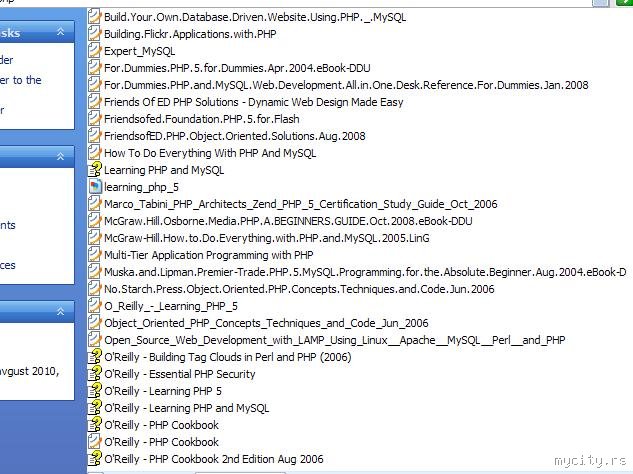Click the icon for McGraw-Hill.How.to.Do.Everything.with.PHP

coord(94,237)
